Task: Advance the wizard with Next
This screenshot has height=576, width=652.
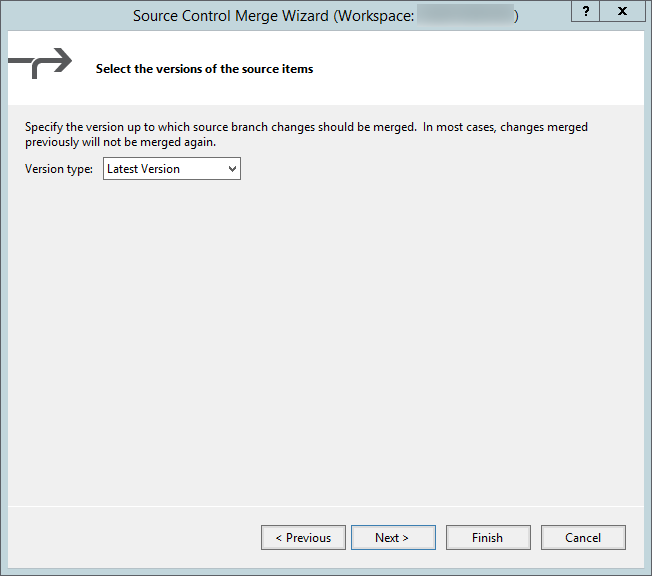Action: (392, 538)
